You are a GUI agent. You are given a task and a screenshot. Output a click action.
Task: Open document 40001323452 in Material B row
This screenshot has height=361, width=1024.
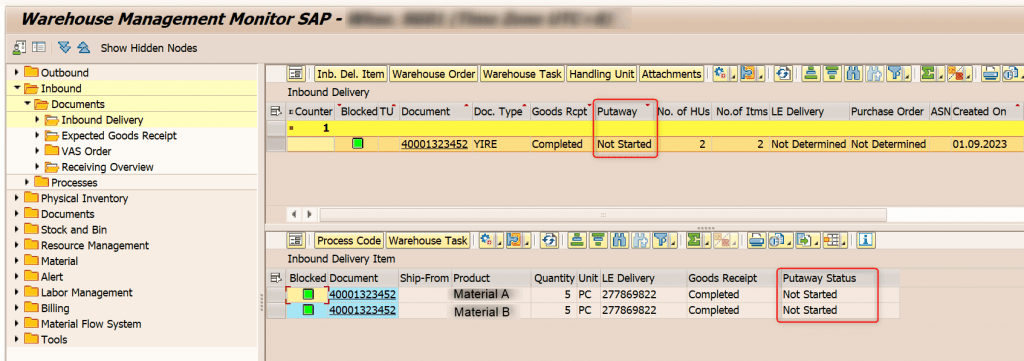tap(362, 310)
